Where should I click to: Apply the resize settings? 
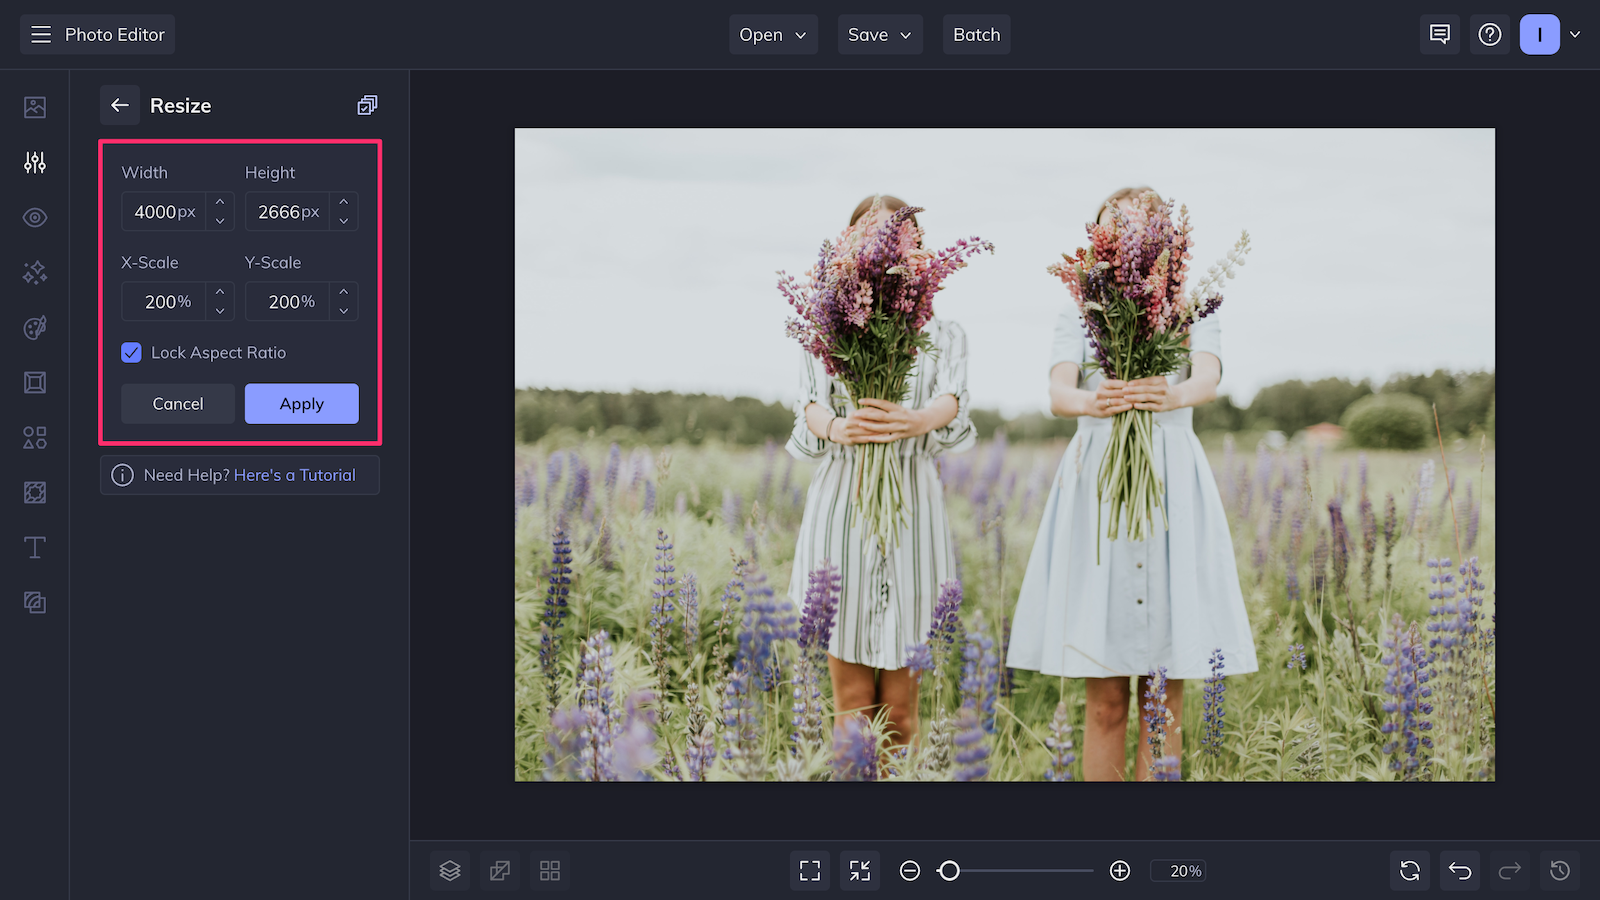(x=301, y=403)
